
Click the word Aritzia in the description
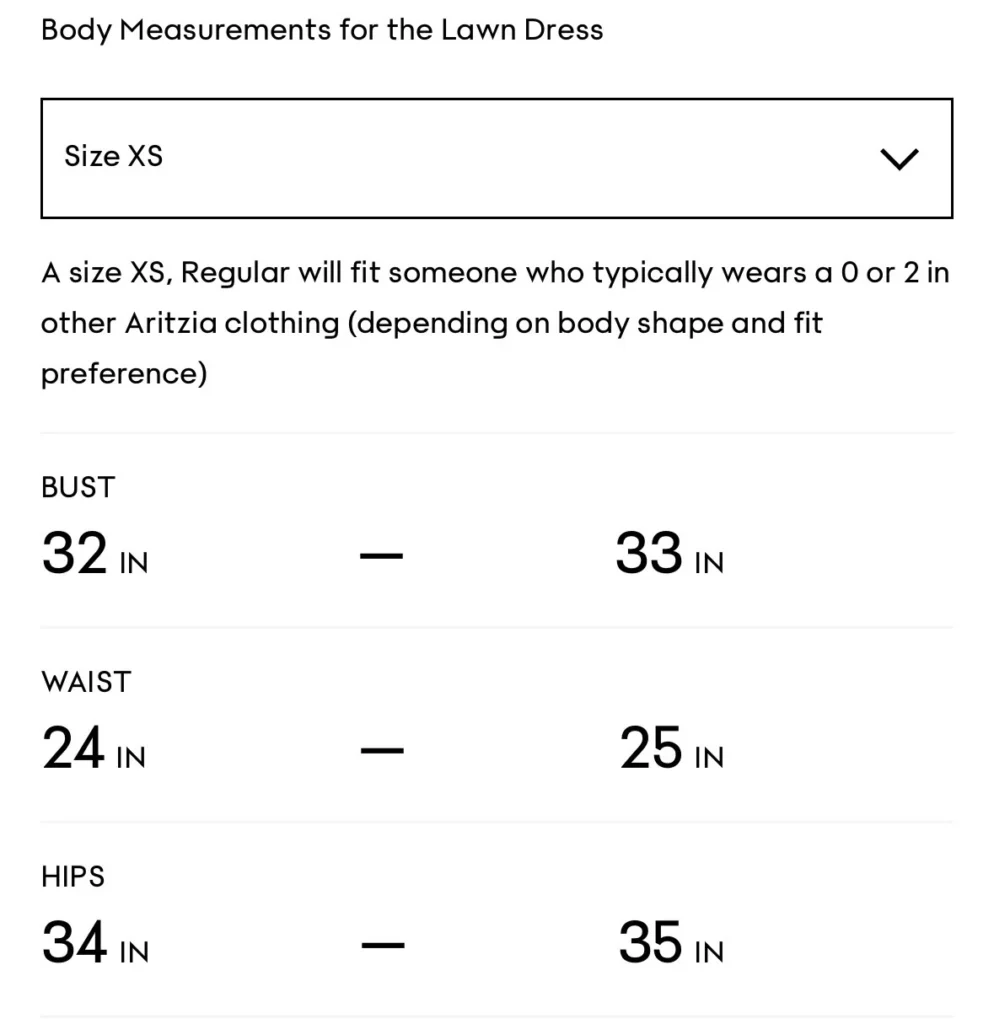(x=167, y=323)
